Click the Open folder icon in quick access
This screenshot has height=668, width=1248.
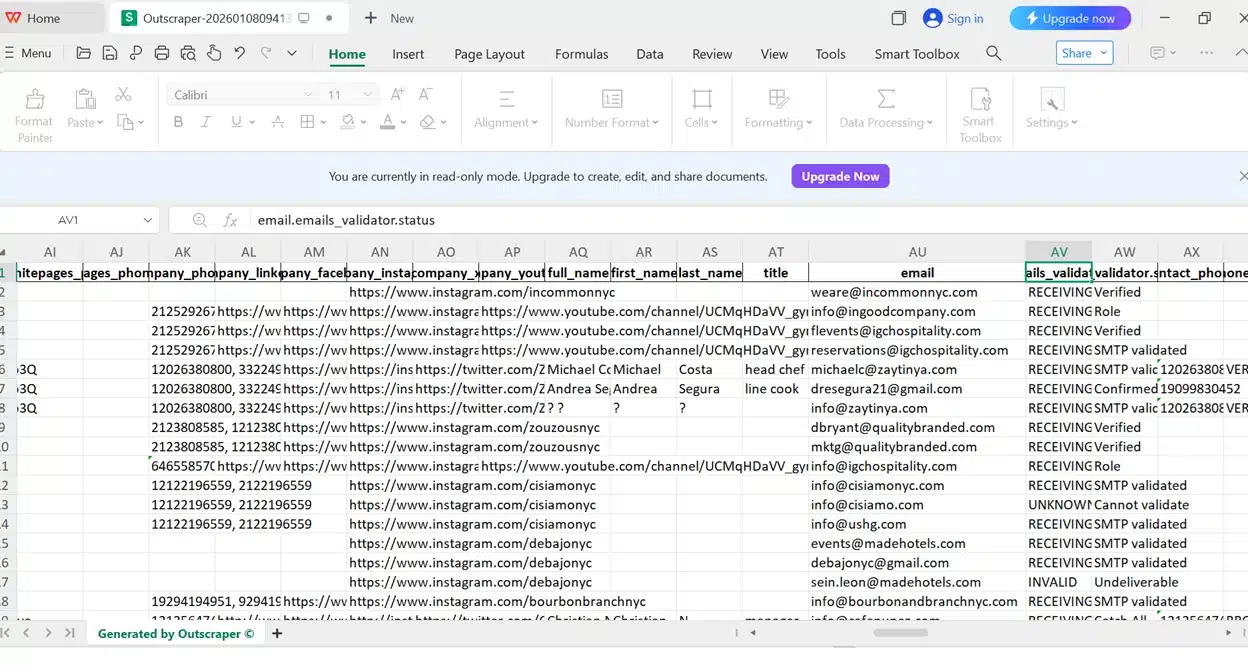coord(83,54)
